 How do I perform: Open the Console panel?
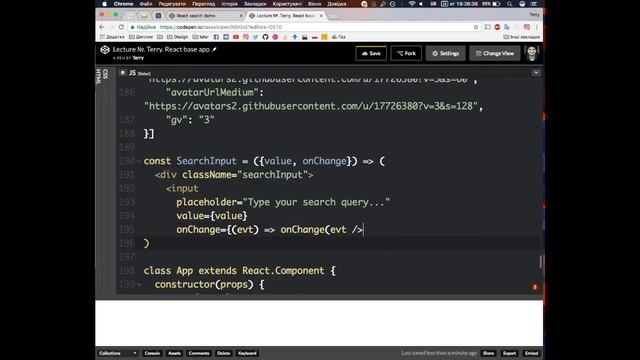pos(152,353)
